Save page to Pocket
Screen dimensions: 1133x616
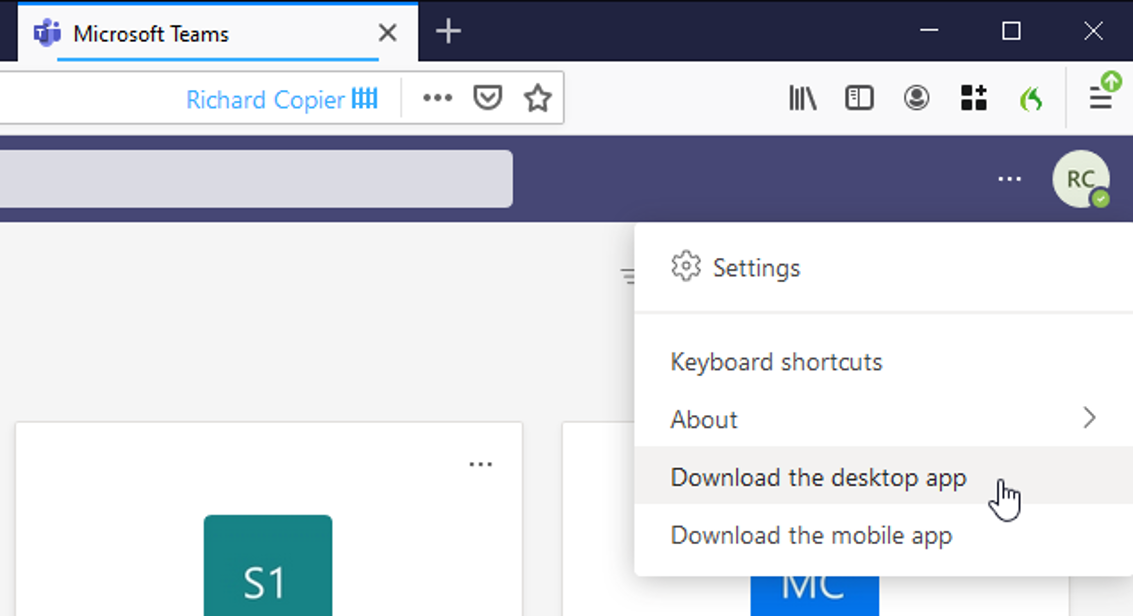(x=487, y=98)
